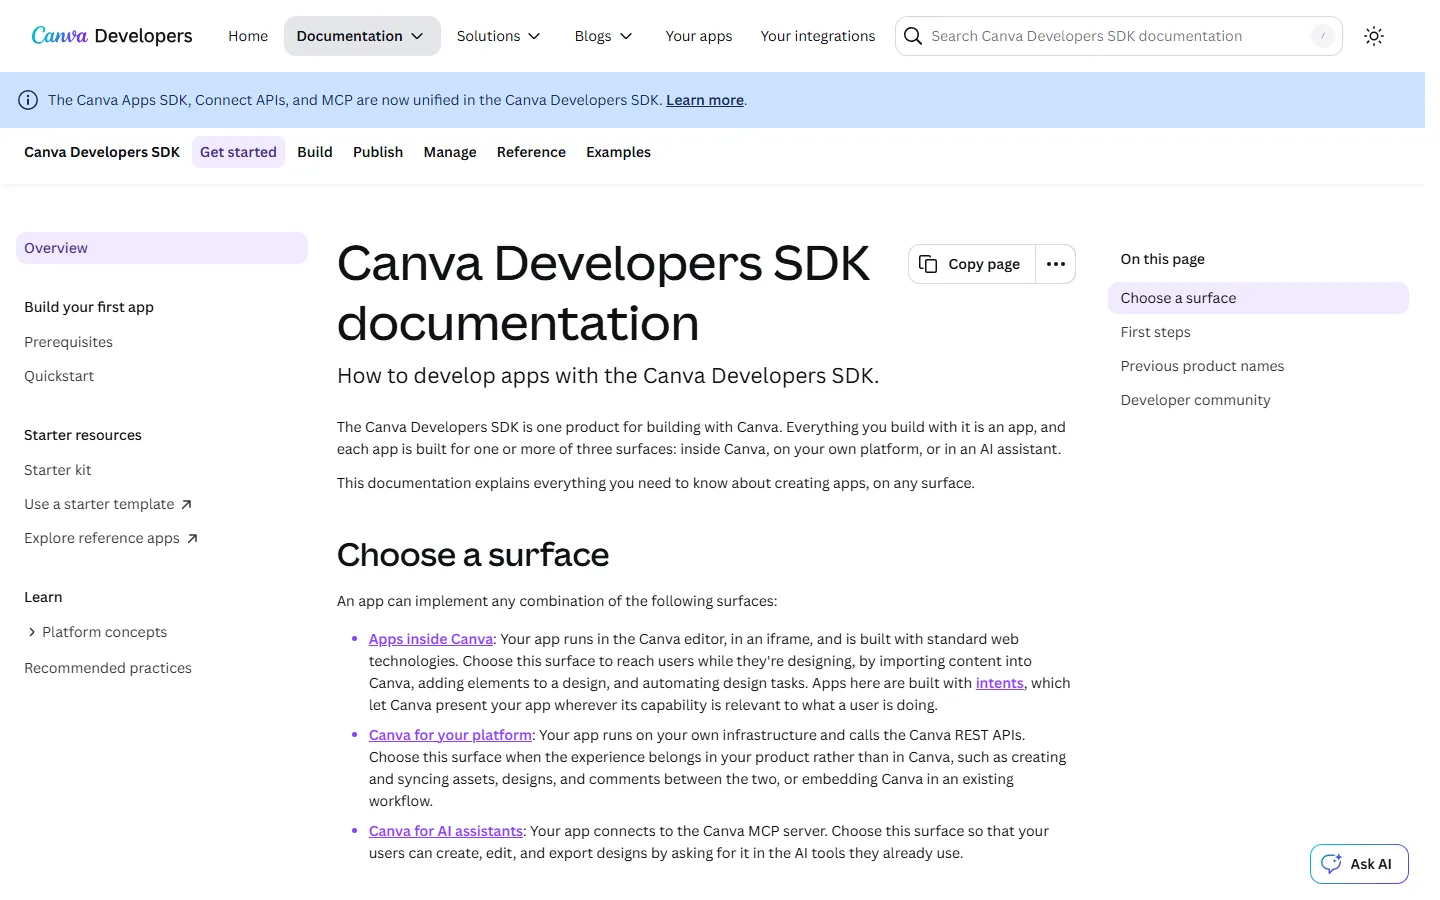Click the external arrow beside Explore reference apps
Image resolution: width=1440 pixels, height=900 pixels.
click(x=192, y=539)
